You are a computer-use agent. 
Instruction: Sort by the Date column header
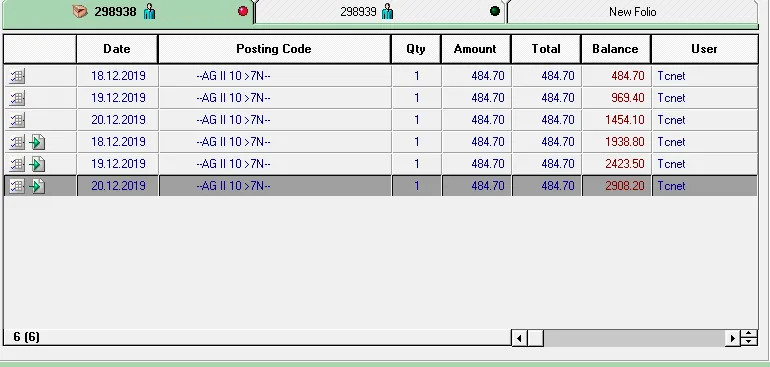click(x=117, y=49)
